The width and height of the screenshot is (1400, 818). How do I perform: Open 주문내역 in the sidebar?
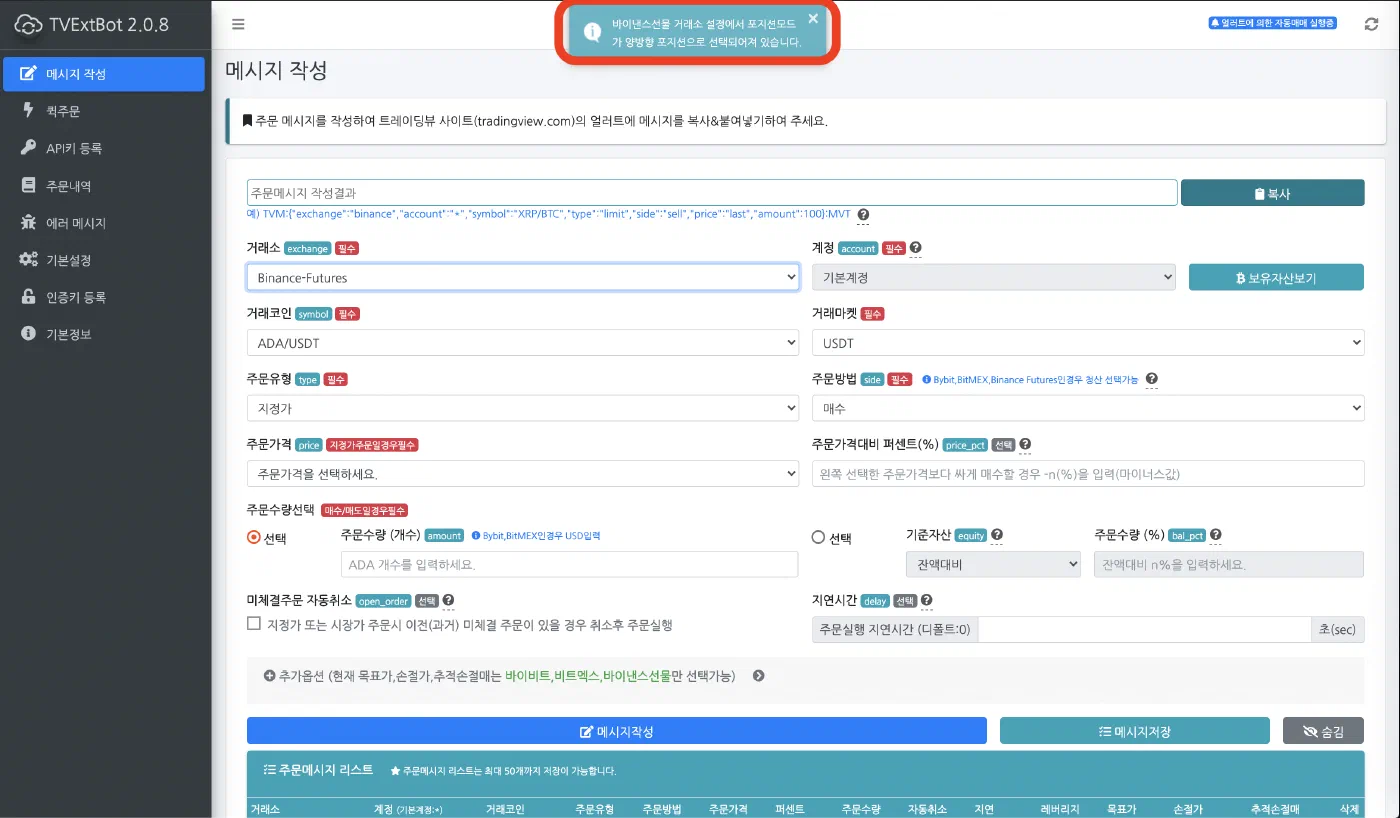tap(104, 185)
